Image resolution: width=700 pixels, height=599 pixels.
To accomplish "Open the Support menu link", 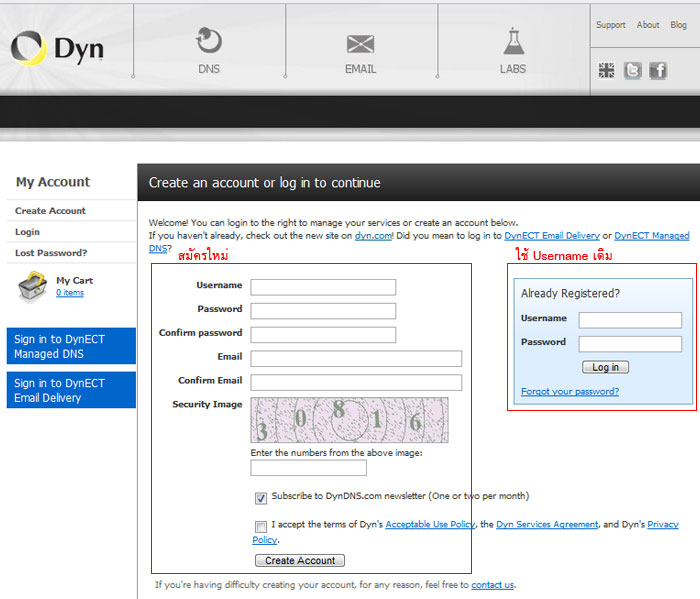I will pos(610,25).
